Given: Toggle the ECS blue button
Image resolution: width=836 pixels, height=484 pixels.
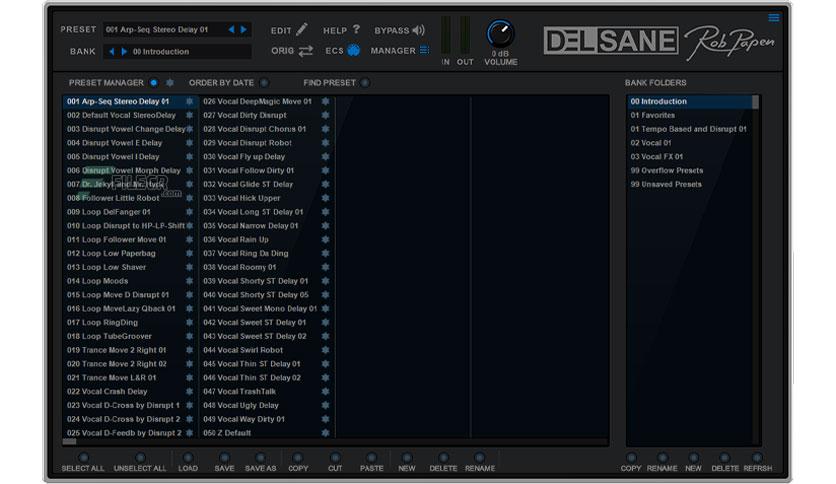Looking at the screenshot, I should pos(353,50).
